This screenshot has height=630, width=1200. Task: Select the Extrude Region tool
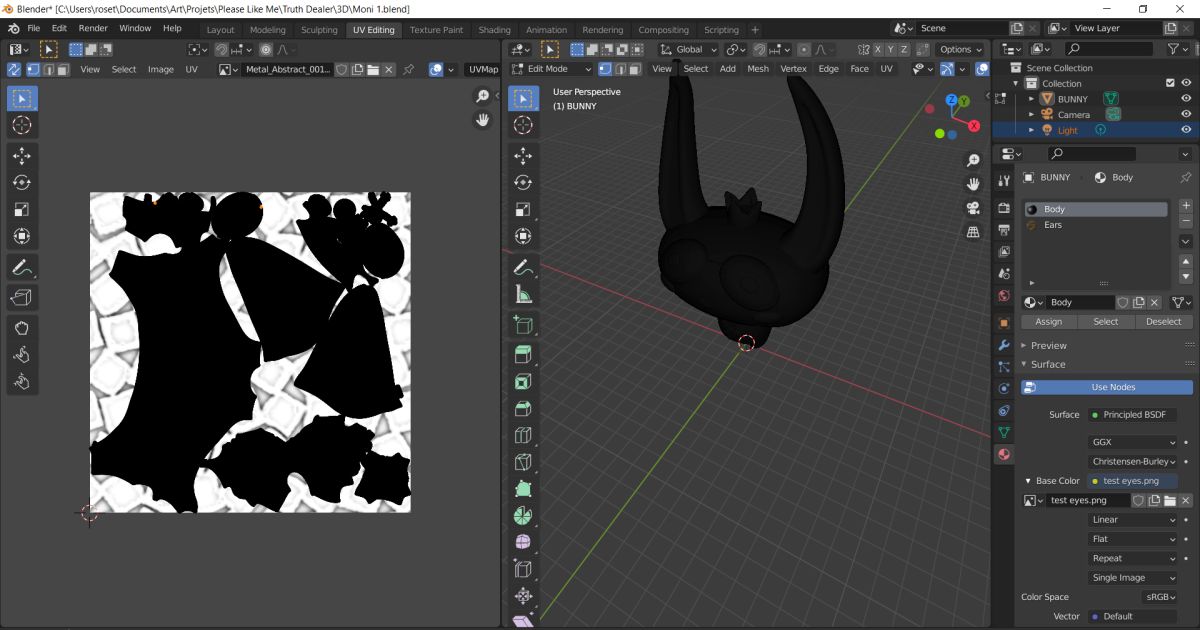coord(523,354)
